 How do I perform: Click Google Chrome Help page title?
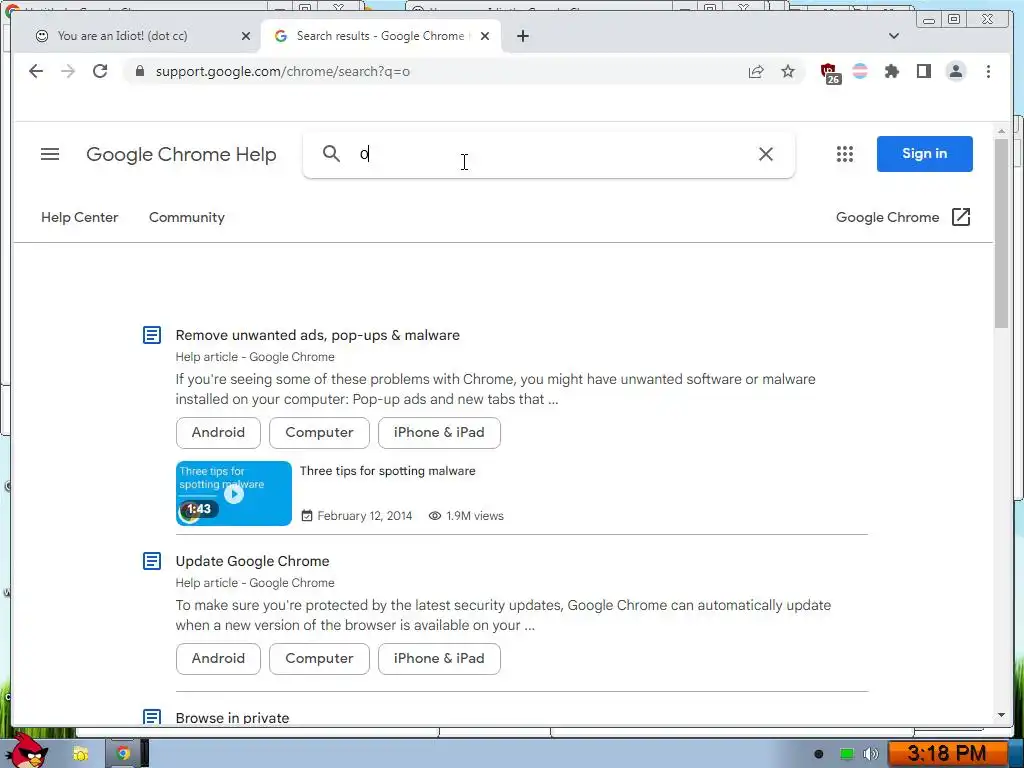click(x=182, y=155)
